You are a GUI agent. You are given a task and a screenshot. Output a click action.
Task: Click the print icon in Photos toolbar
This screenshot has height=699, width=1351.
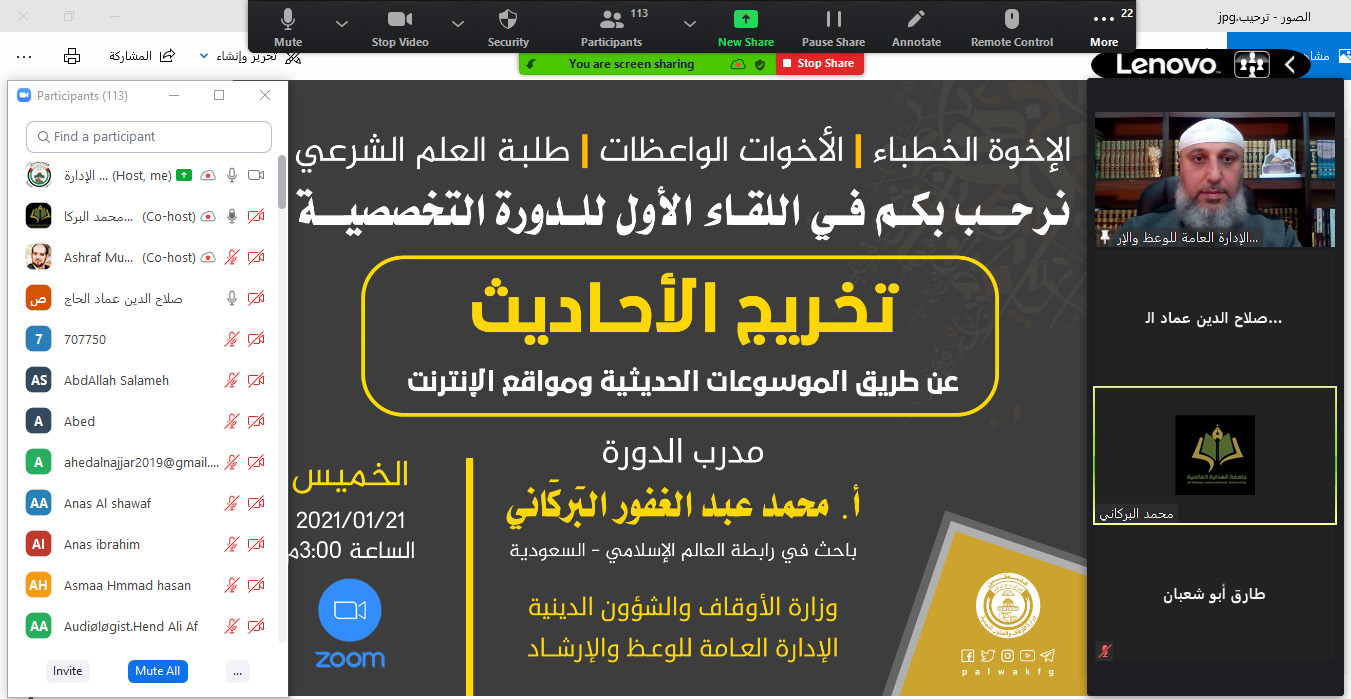coord(72,56)
